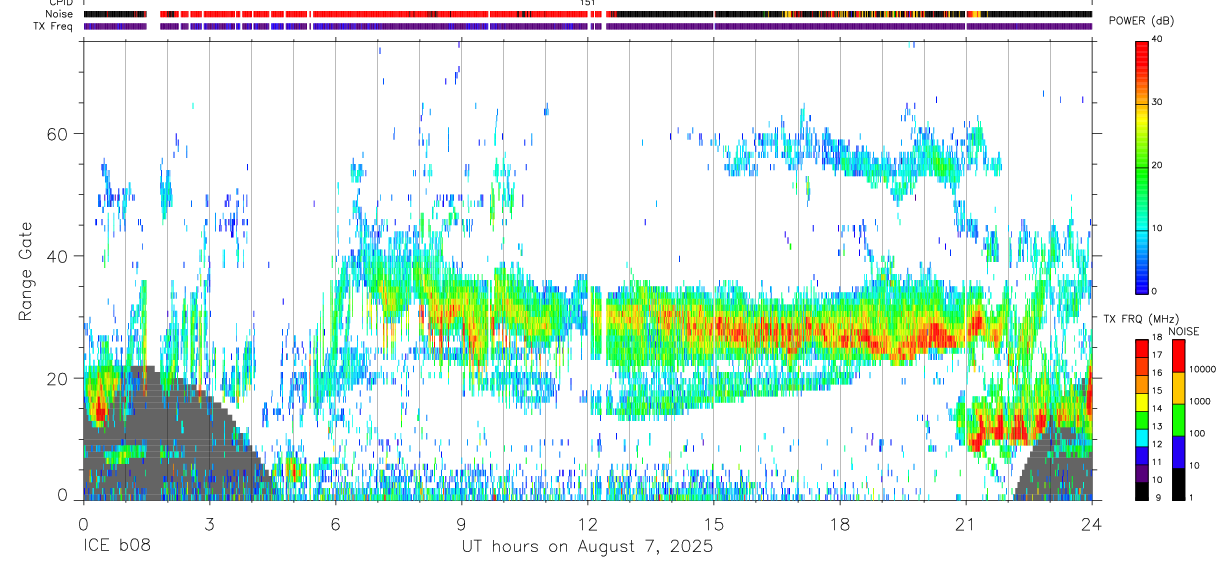Select the TX FRQ legend color bar

(x=1142, y=420)
